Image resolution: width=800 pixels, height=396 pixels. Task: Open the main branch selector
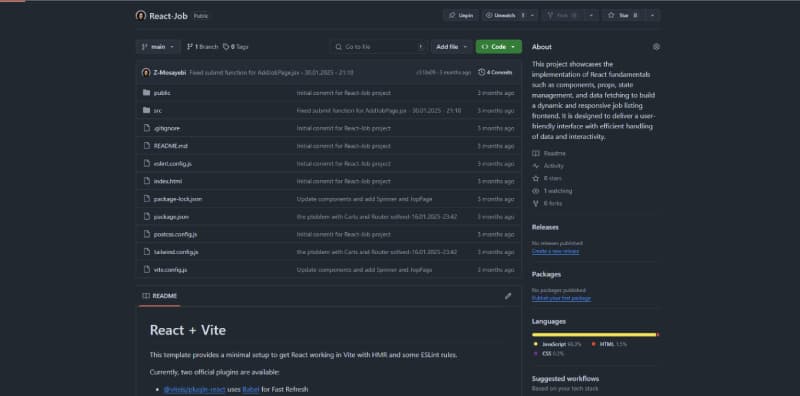158,47
